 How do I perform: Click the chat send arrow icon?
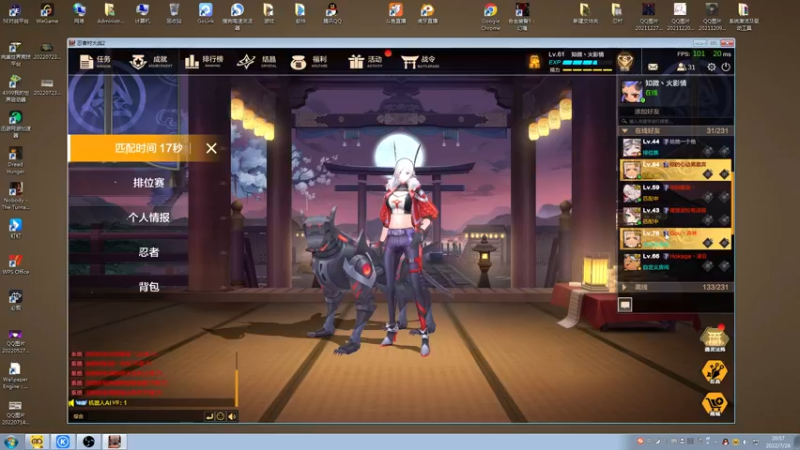click(x=209, y=416)
